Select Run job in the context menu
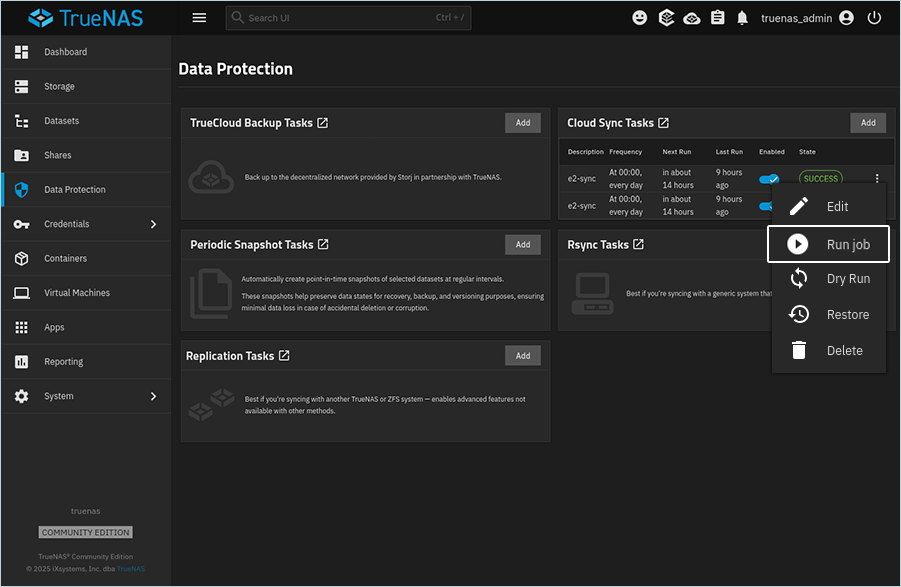Image resolution: width=901 pixels, height=587 pixels. tap(829, 244)
